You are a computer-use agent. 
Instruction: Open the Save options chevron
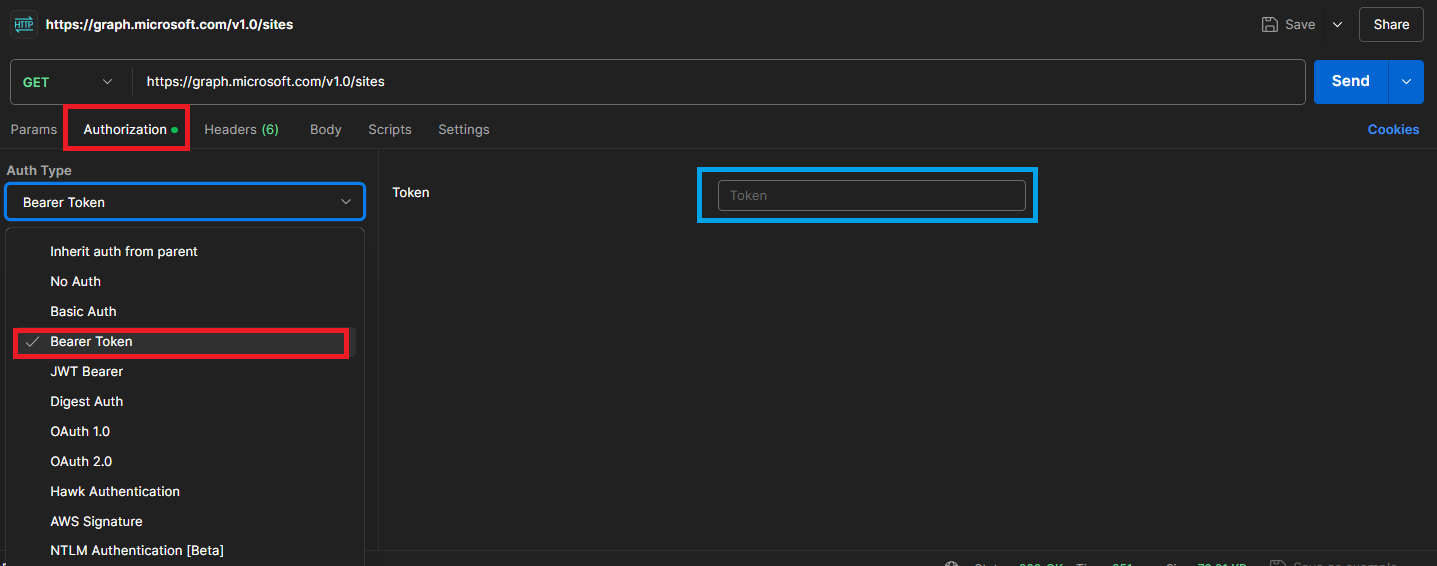tap(1337, 24)
